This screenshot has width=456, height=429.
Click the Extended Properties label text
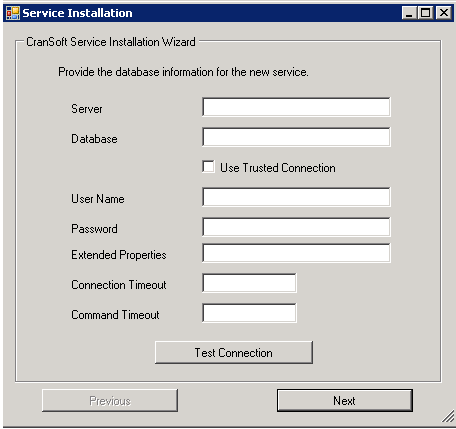(x=119, y=255)
